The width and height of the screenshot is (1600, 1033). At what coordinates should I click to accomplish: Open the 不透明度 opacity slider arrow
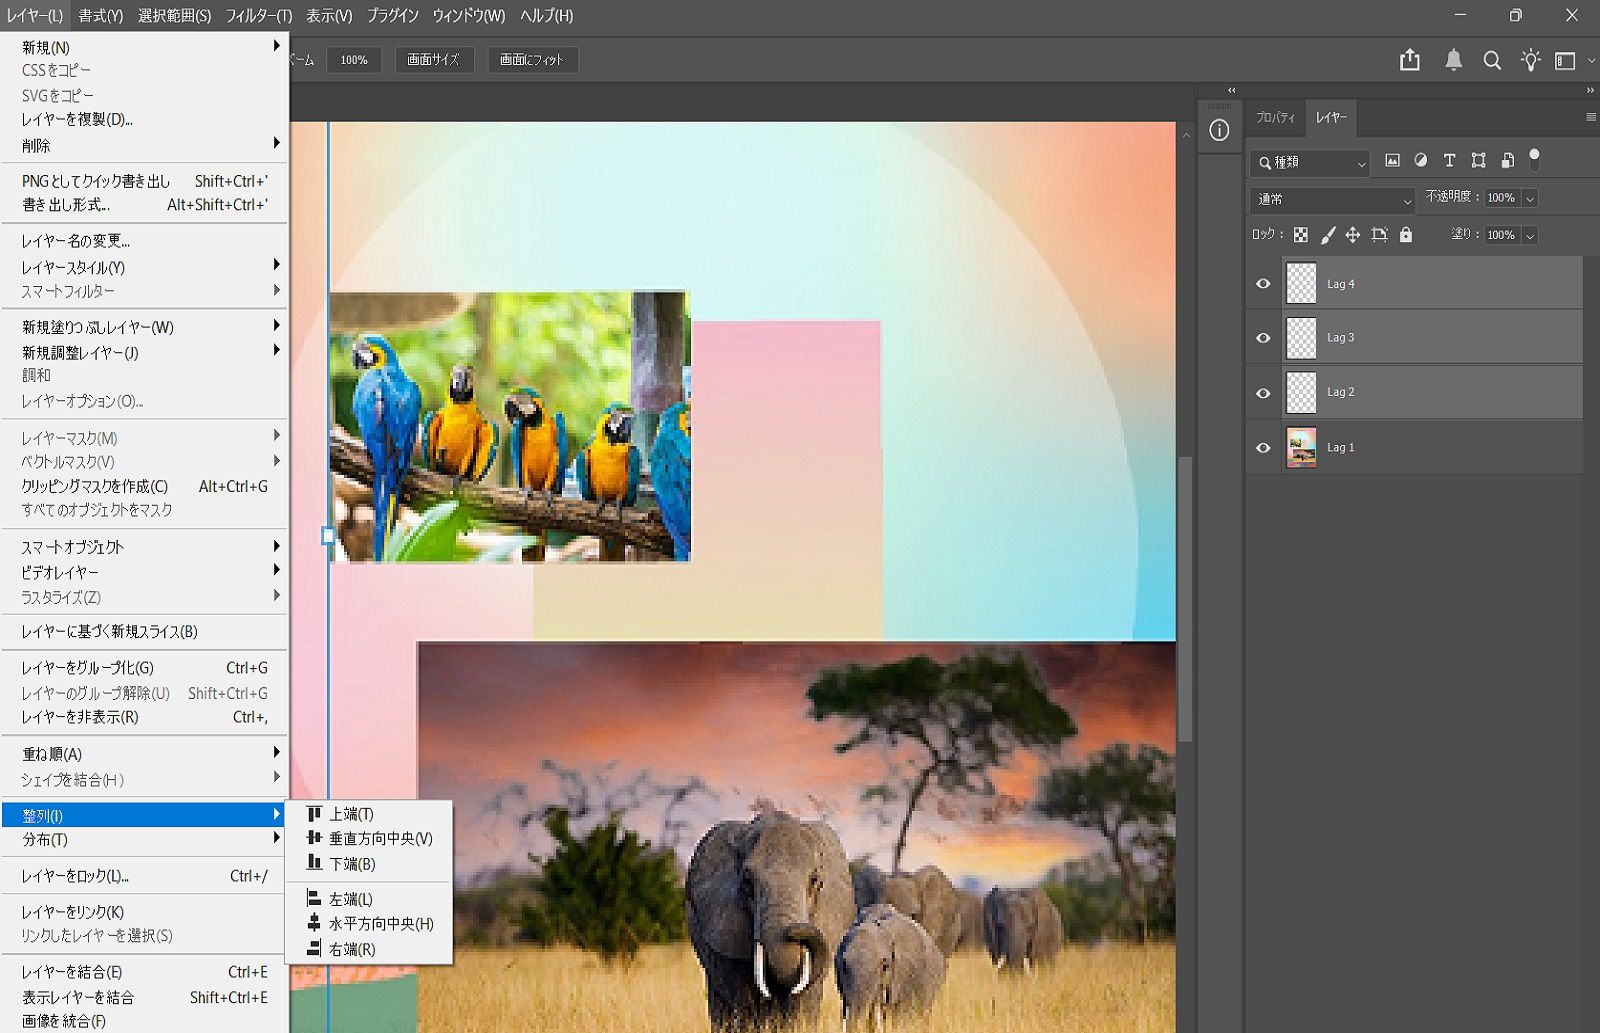pyautogui.click(x=1530, y=198)
